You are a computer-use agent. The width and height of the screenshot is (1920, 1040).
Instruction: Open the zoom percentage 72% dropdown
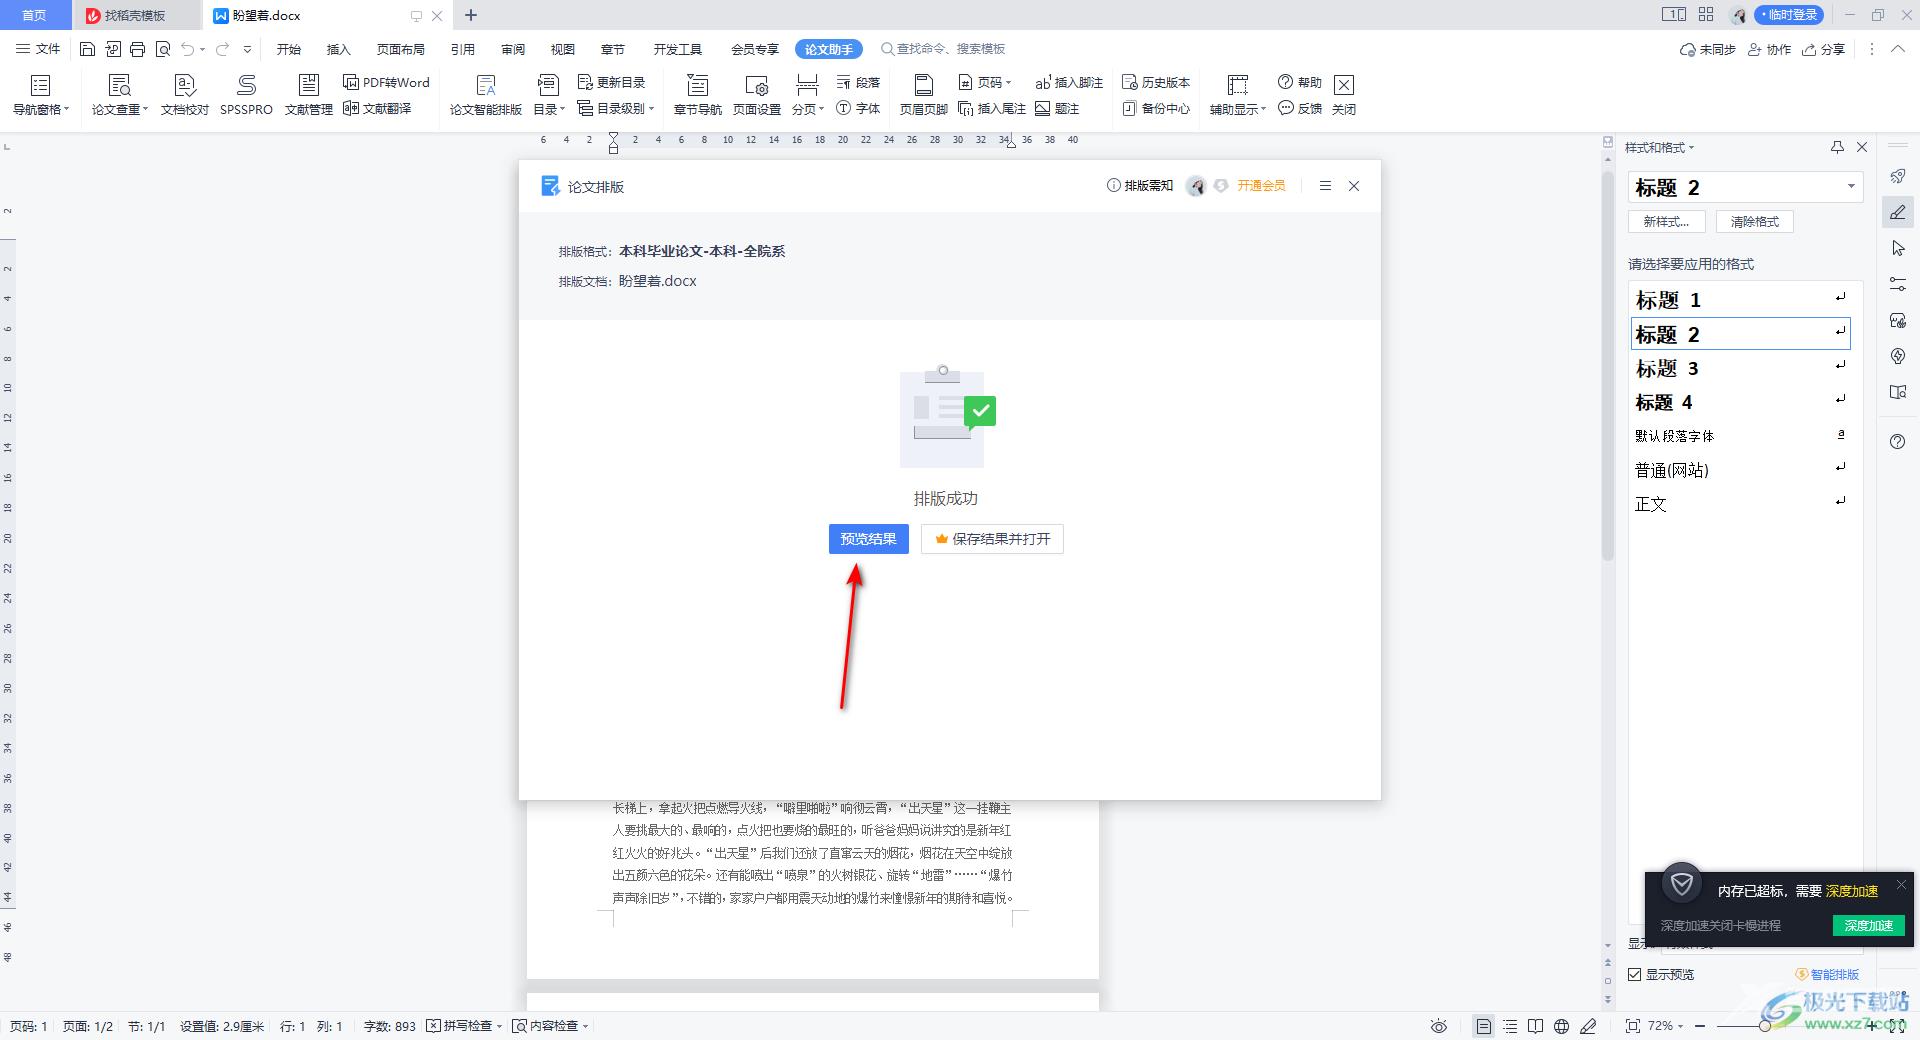click(x=1665, y=1026)
